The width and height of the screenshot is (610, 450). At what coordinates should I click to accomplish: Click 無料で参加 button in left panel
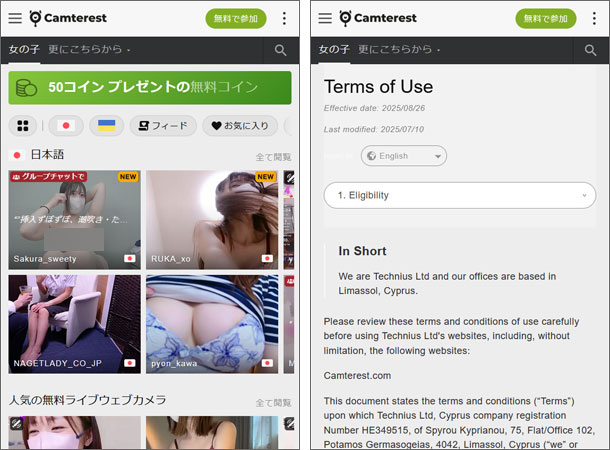(x=236, y=18)
